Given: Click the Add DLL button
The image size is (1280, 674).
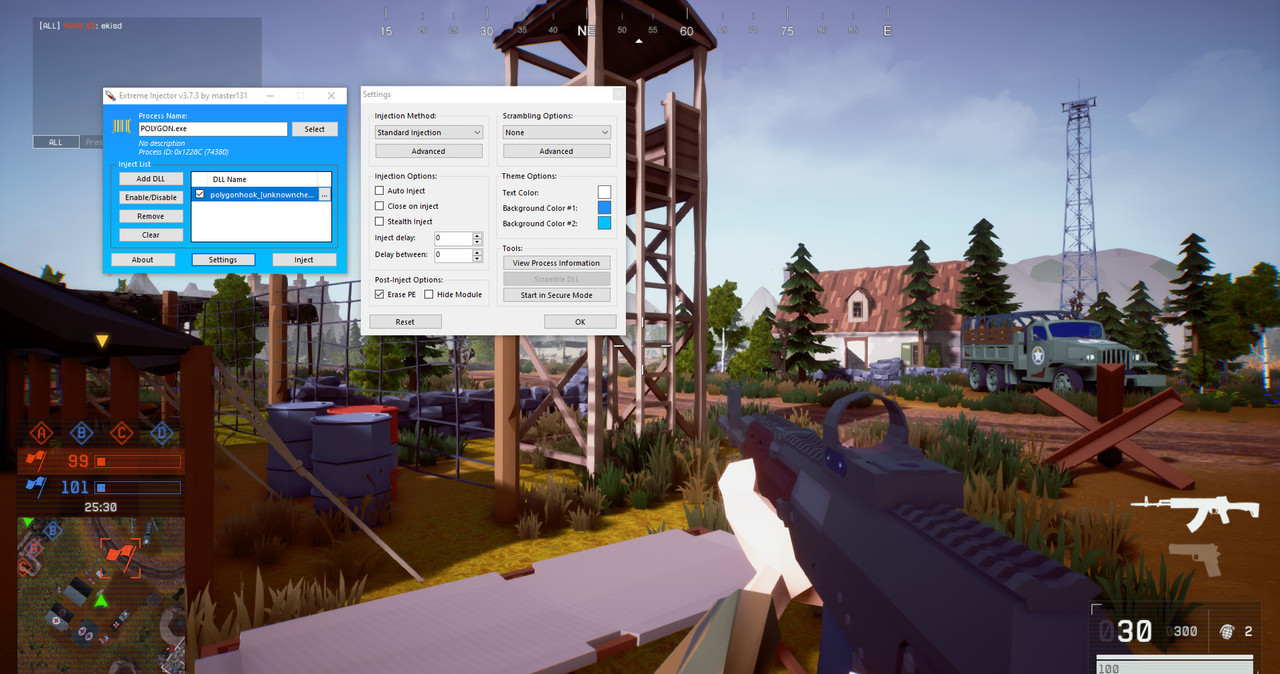Looking at the screenshot, I should (151, 178).
